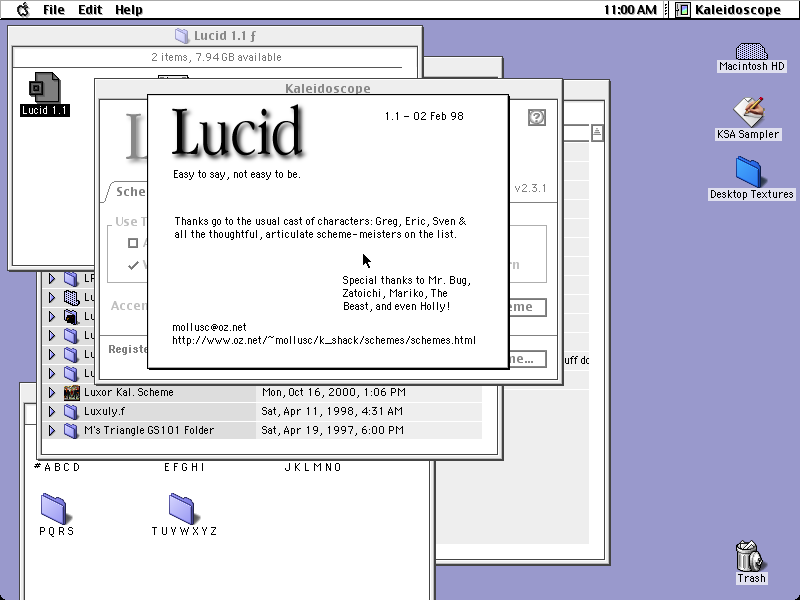
Task: Select the T U V W X Y Z folder icon
Action: coord(182,508)
